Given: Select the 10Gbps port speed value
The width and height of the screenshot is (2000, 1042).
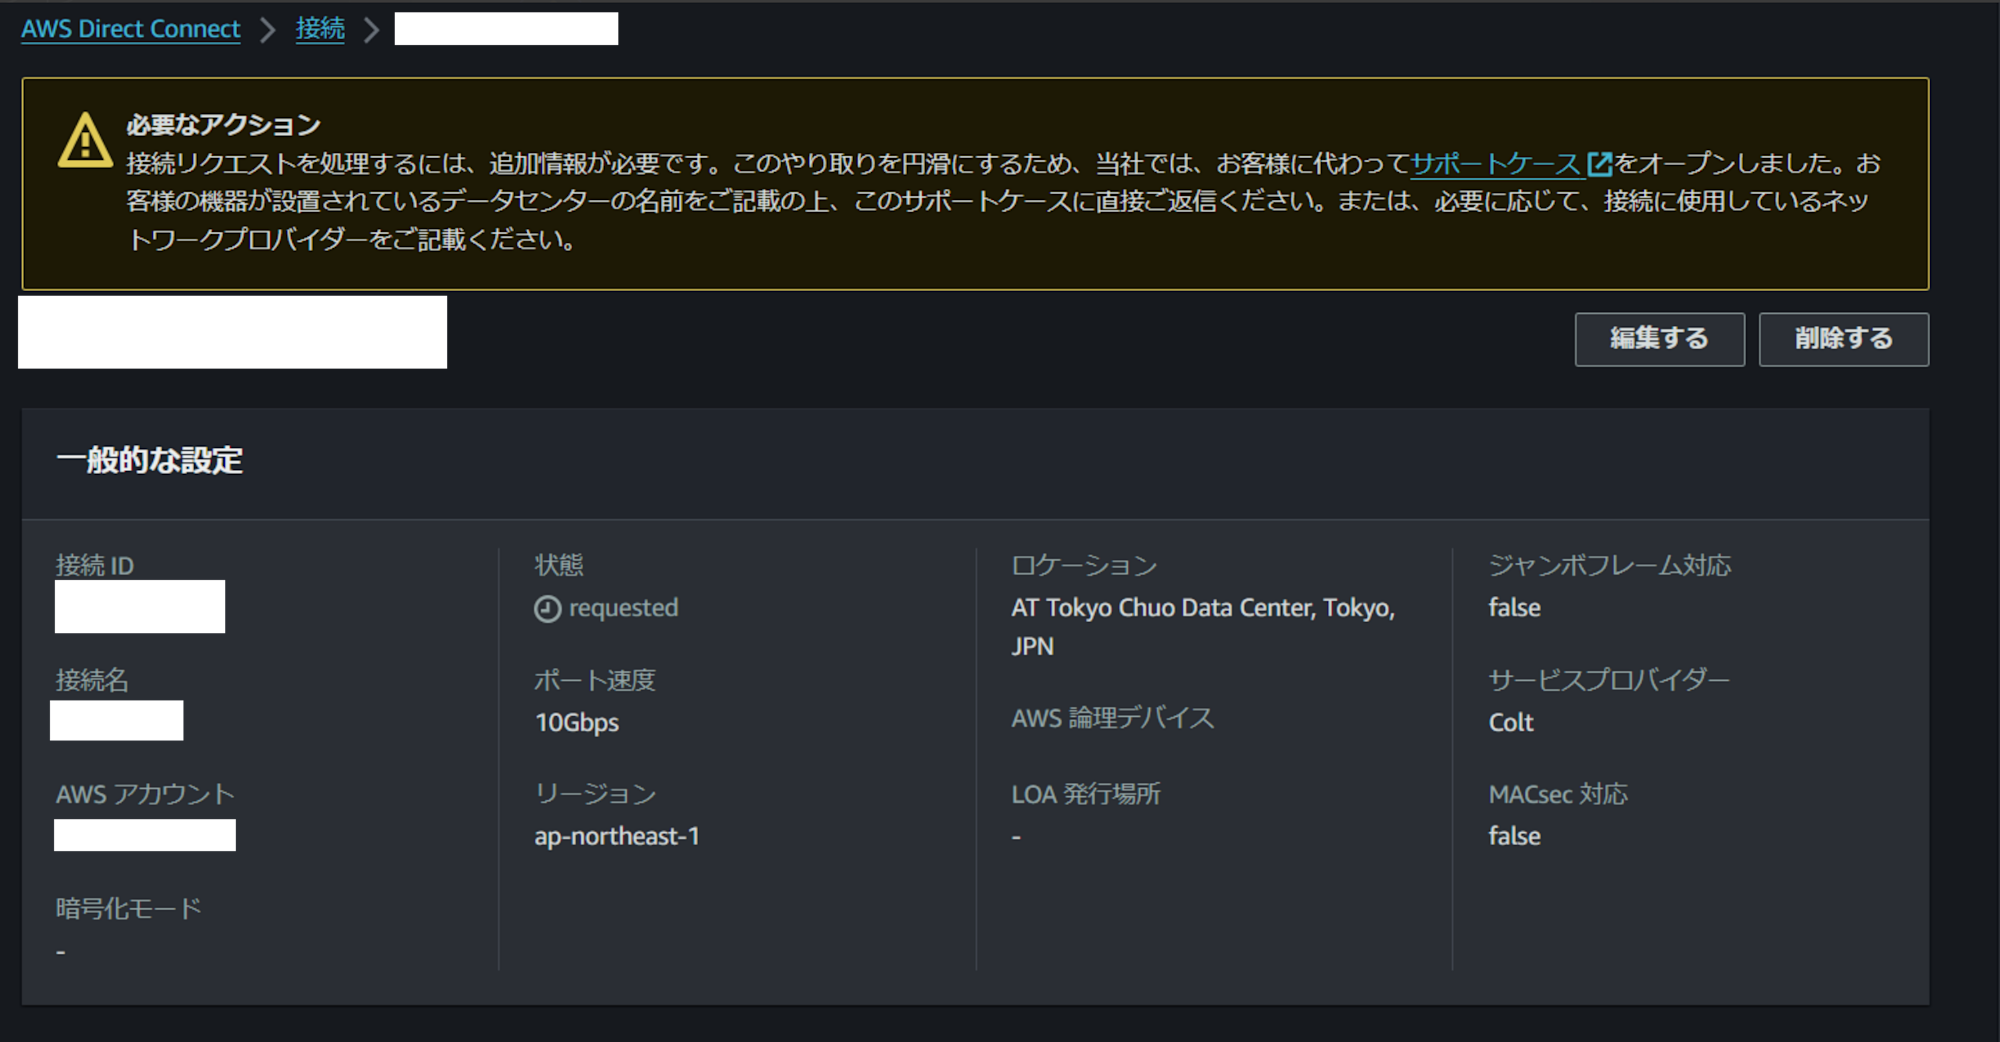Looking at the screenshot, I should tap(577, 722).
